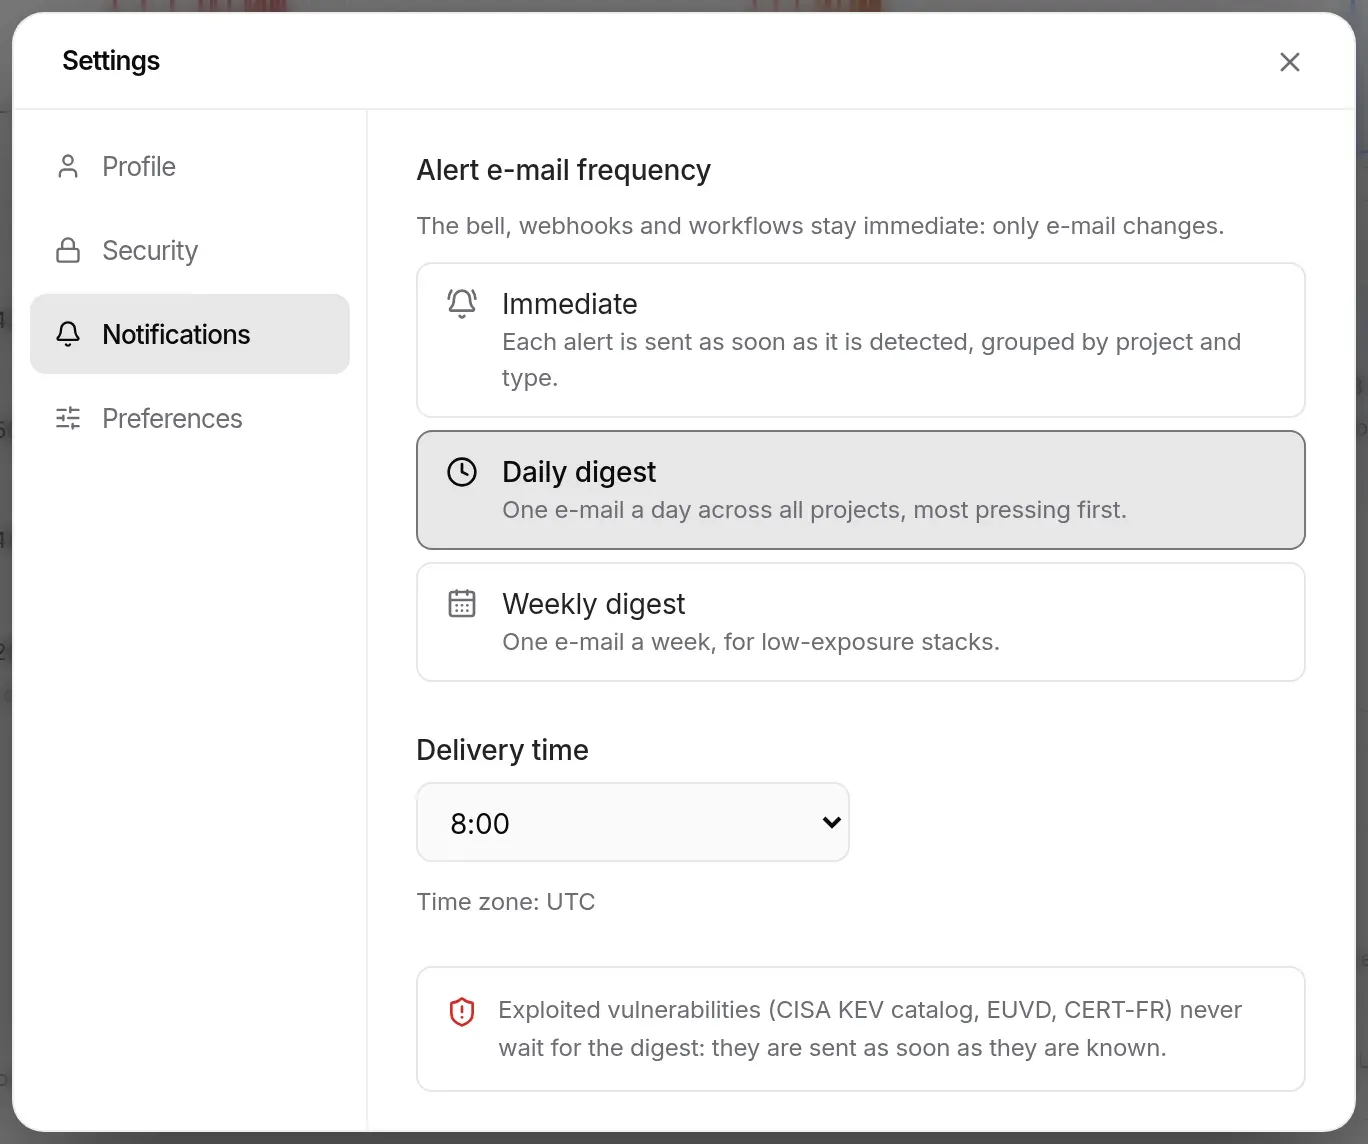Click the 'Alert e-mail frequency' heading
This screenshot has height=1144, width=1368.
pyautogui.click(x=564, y=170)
